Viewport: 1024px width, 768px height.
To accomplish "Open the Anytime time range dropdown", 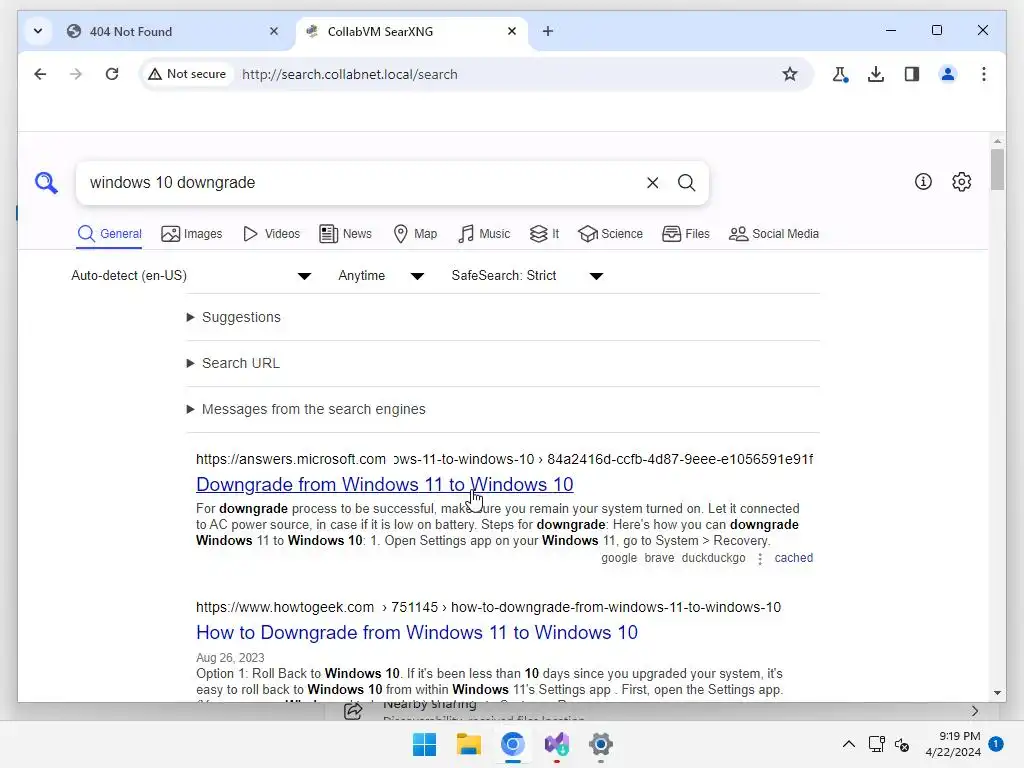I will [x=381, y=276].
